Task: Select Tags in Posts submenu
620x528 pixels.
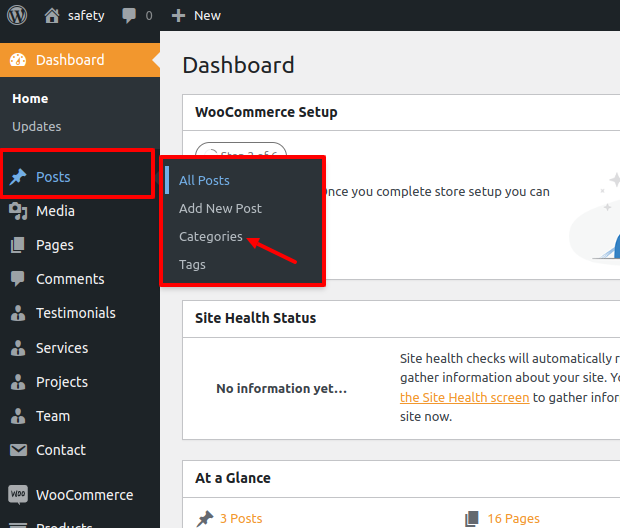Action: (x=192, y=265)
